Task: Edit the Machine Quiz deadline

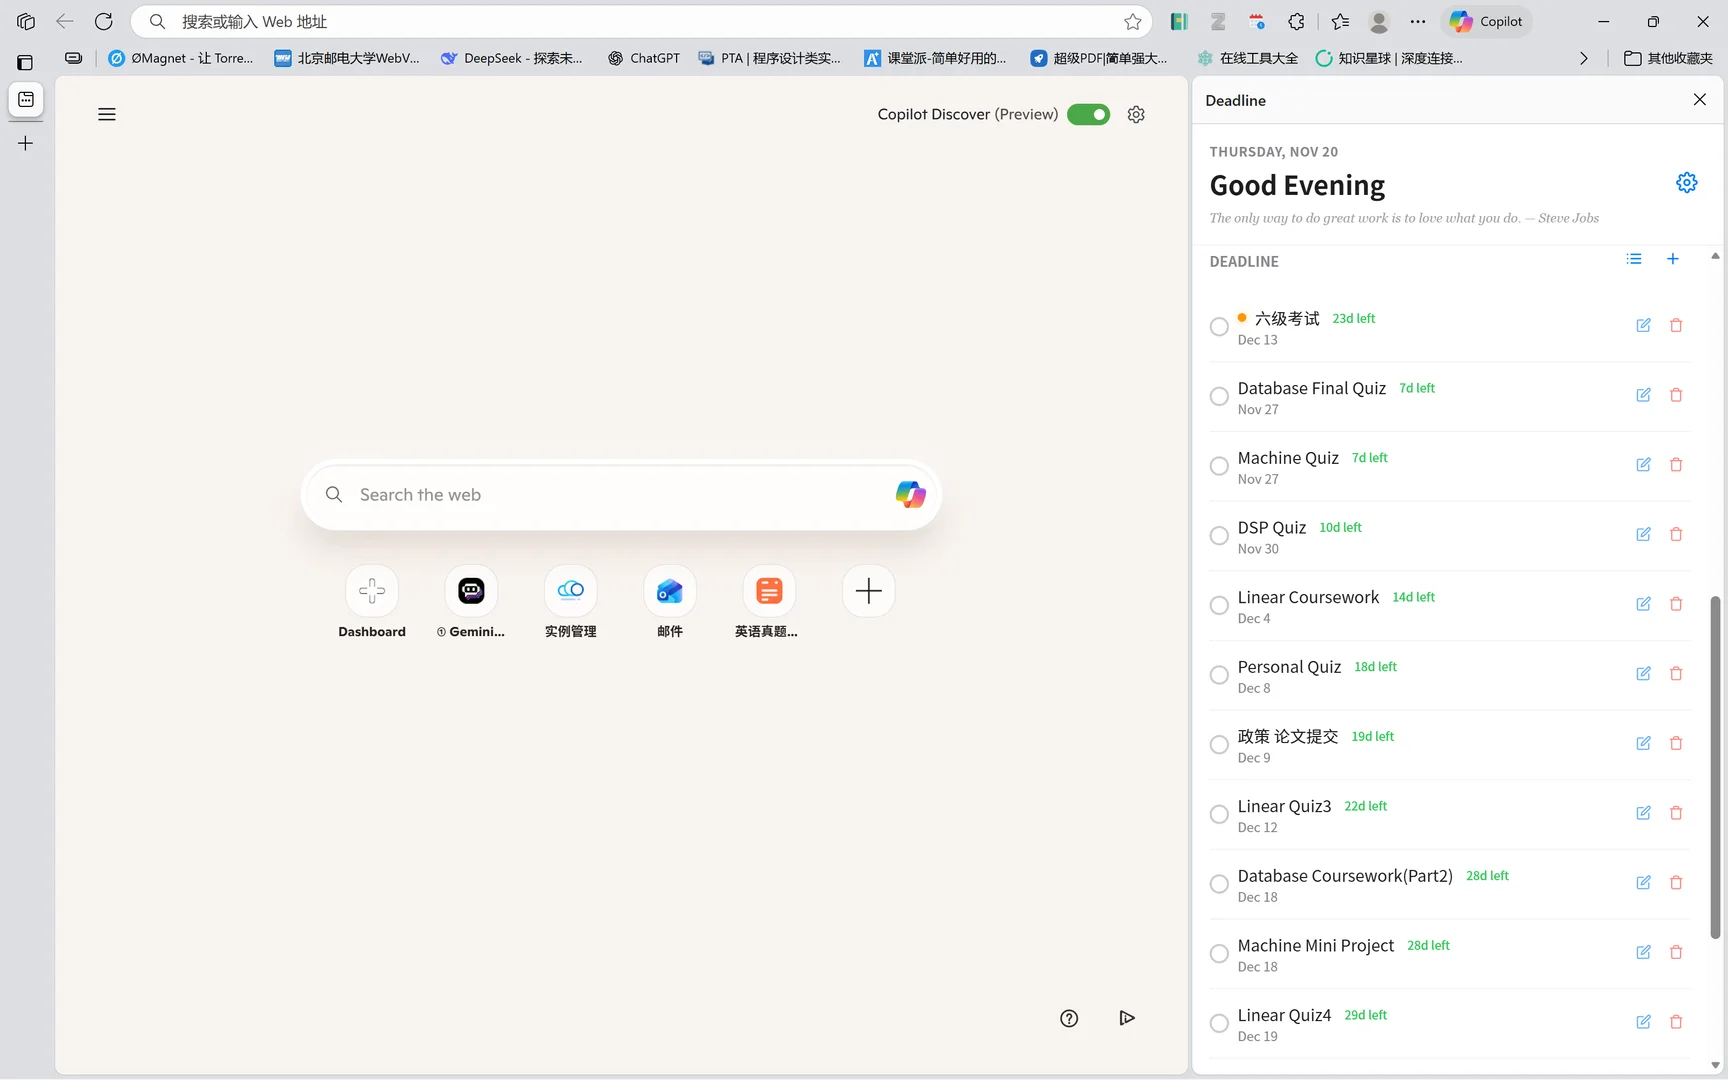Action: pos(1643,464)
